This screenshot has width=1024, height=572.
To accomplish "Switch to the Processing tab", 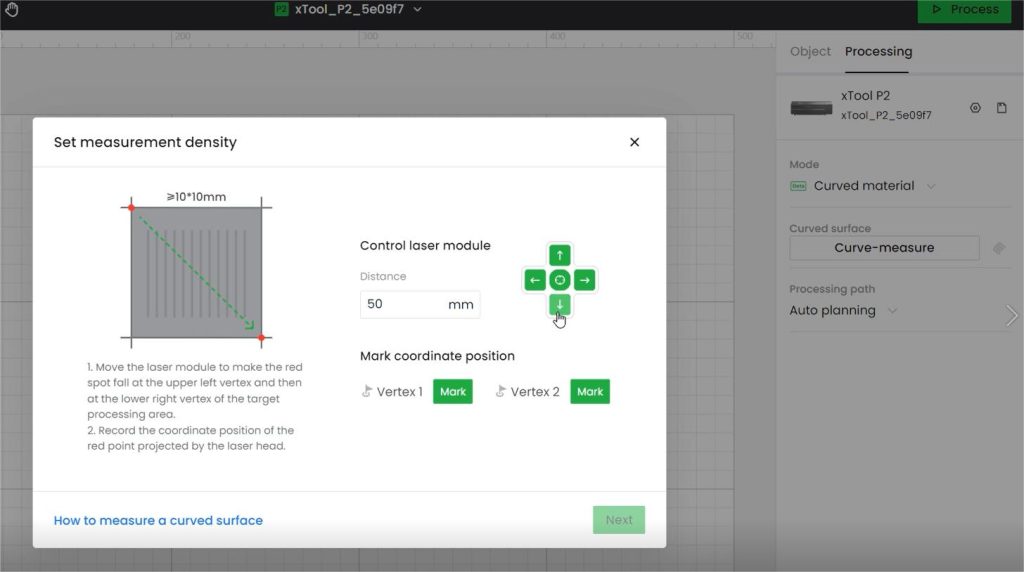I will (x=878, y=51).
